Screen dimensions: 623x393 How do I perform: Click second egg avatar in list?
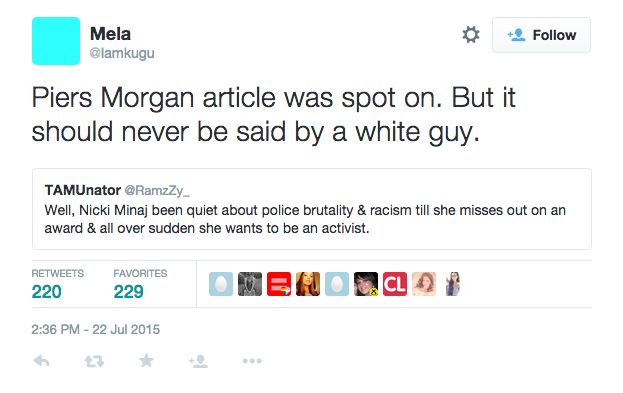(337, 284)
